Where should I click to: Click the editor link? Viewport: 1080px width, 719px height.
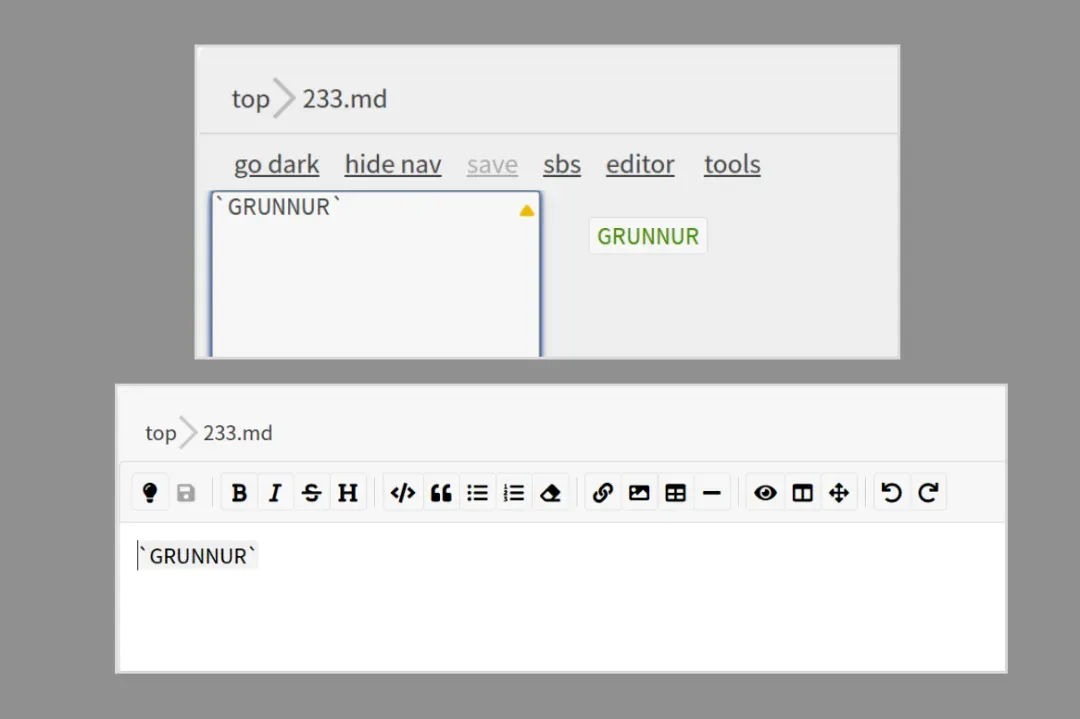[640, 165]
